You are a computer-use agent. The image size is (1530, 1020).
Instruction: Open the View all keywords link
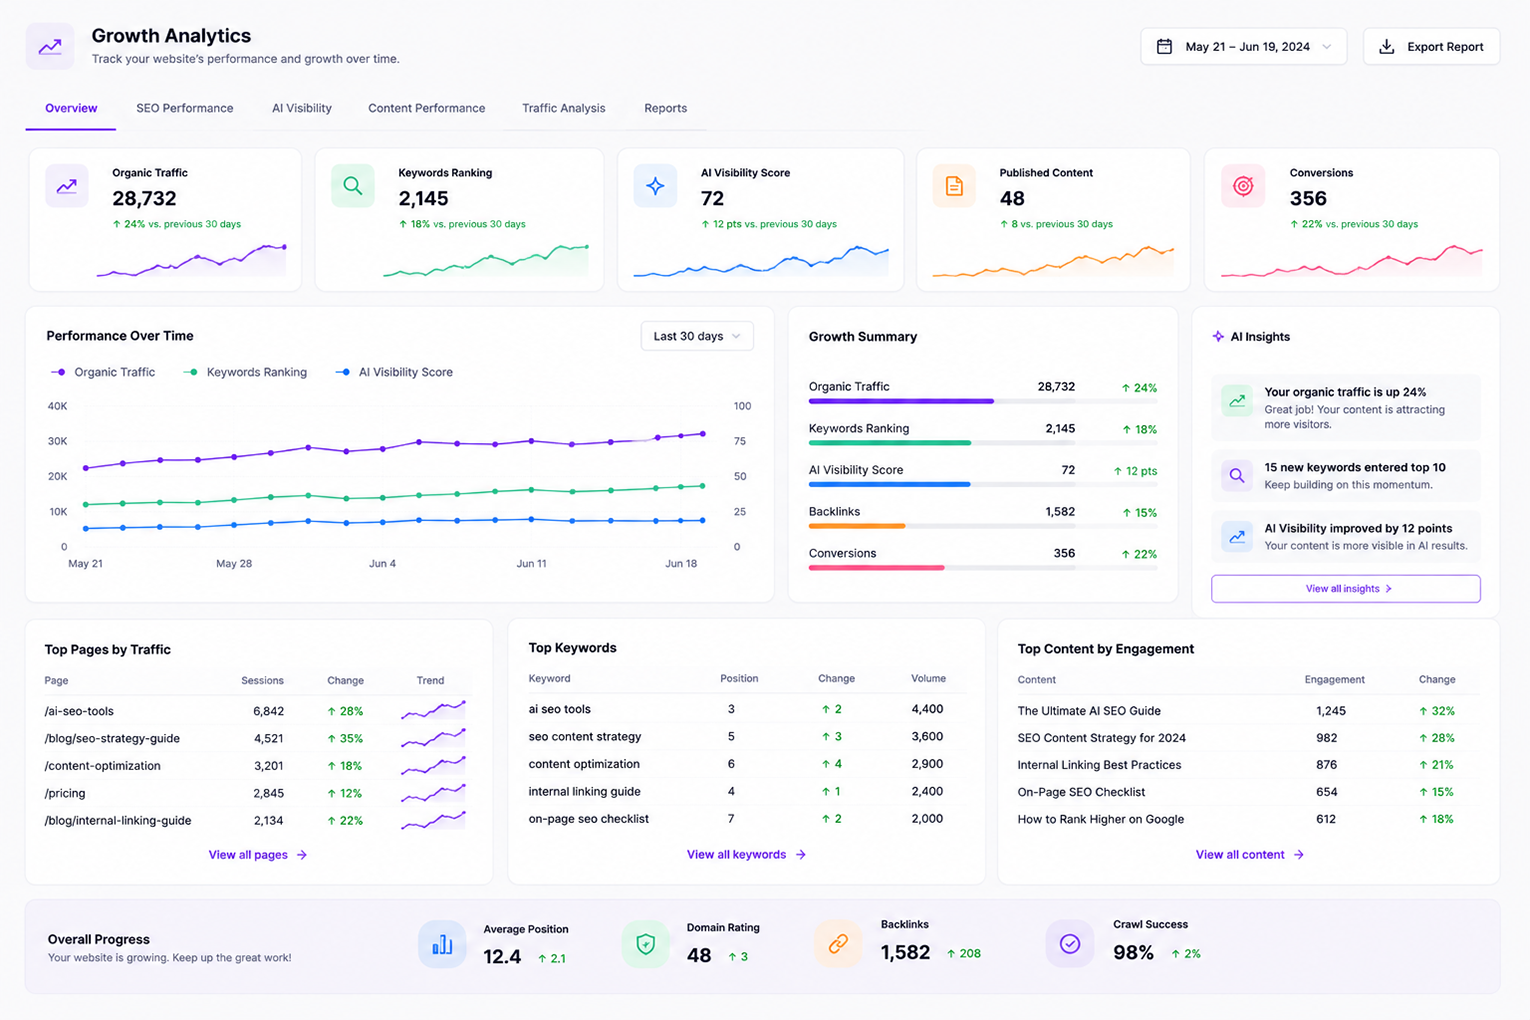[x=746, y=855]
